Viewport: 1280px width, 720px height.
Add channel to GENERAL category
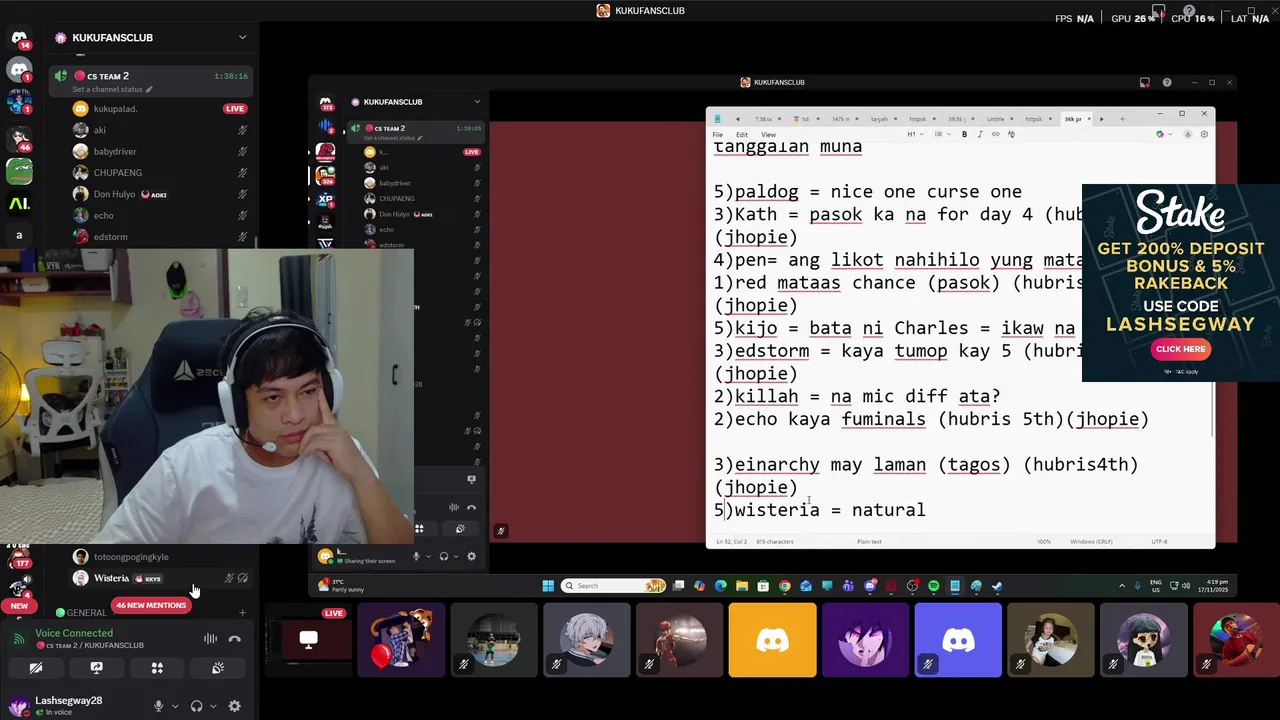click(242, 612)
